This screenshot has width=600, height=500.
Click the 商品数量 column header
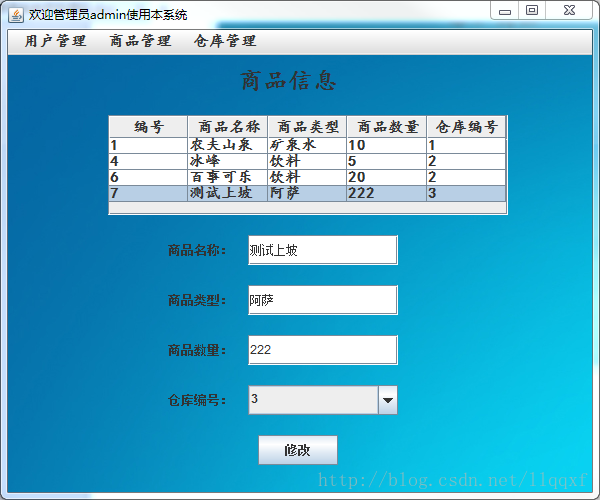387,127
